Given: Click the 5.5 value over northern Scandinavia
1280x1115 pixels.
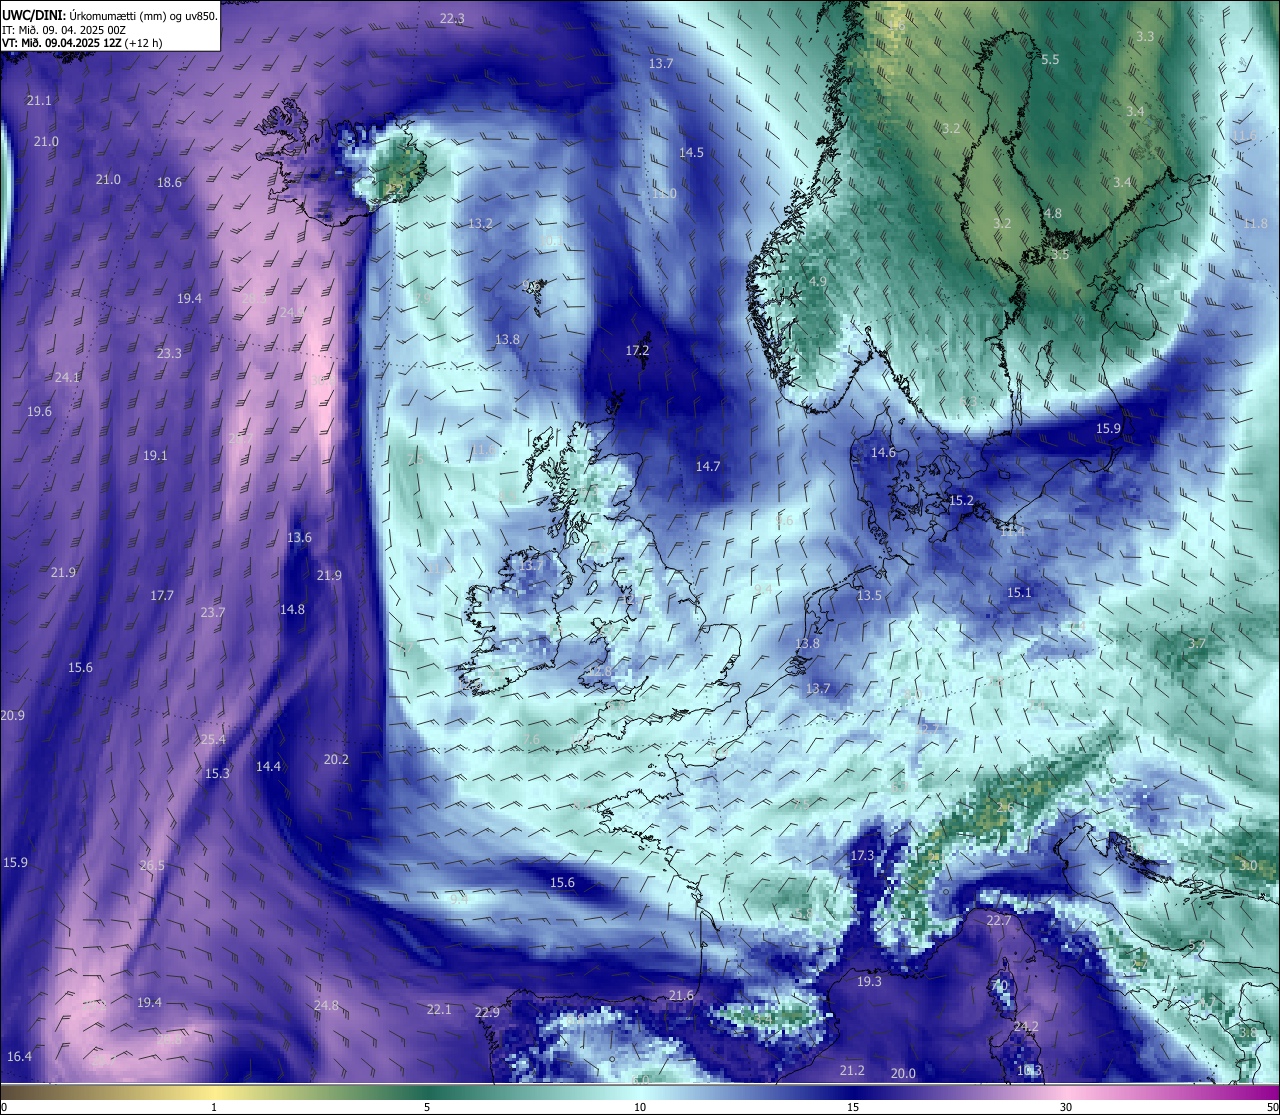Looking at the screenshot, I should pyautogui.click(x=1050, y=60).
